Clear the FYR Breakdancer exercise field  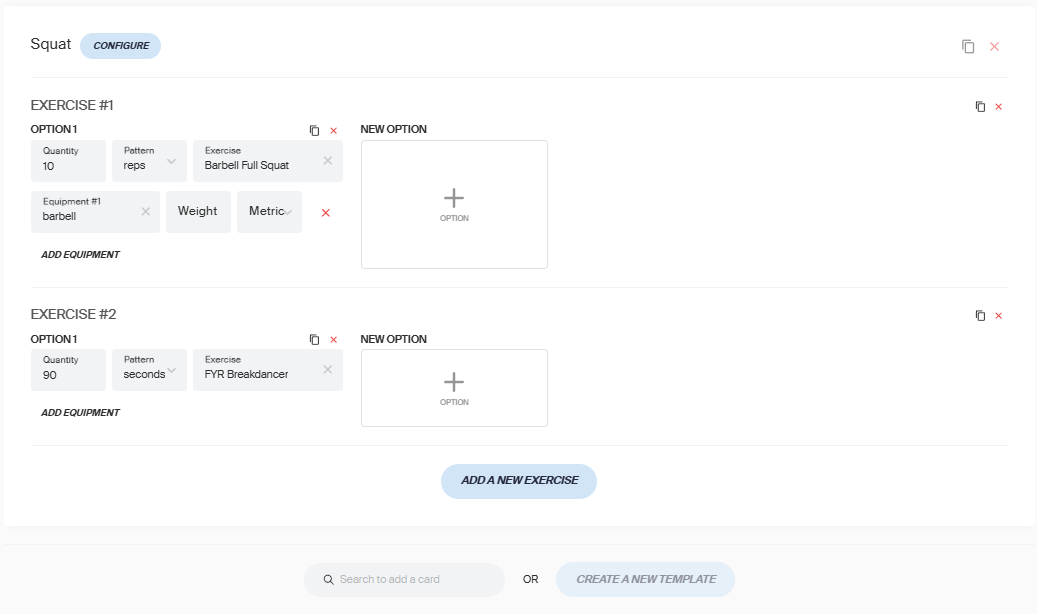coord(327,369)
